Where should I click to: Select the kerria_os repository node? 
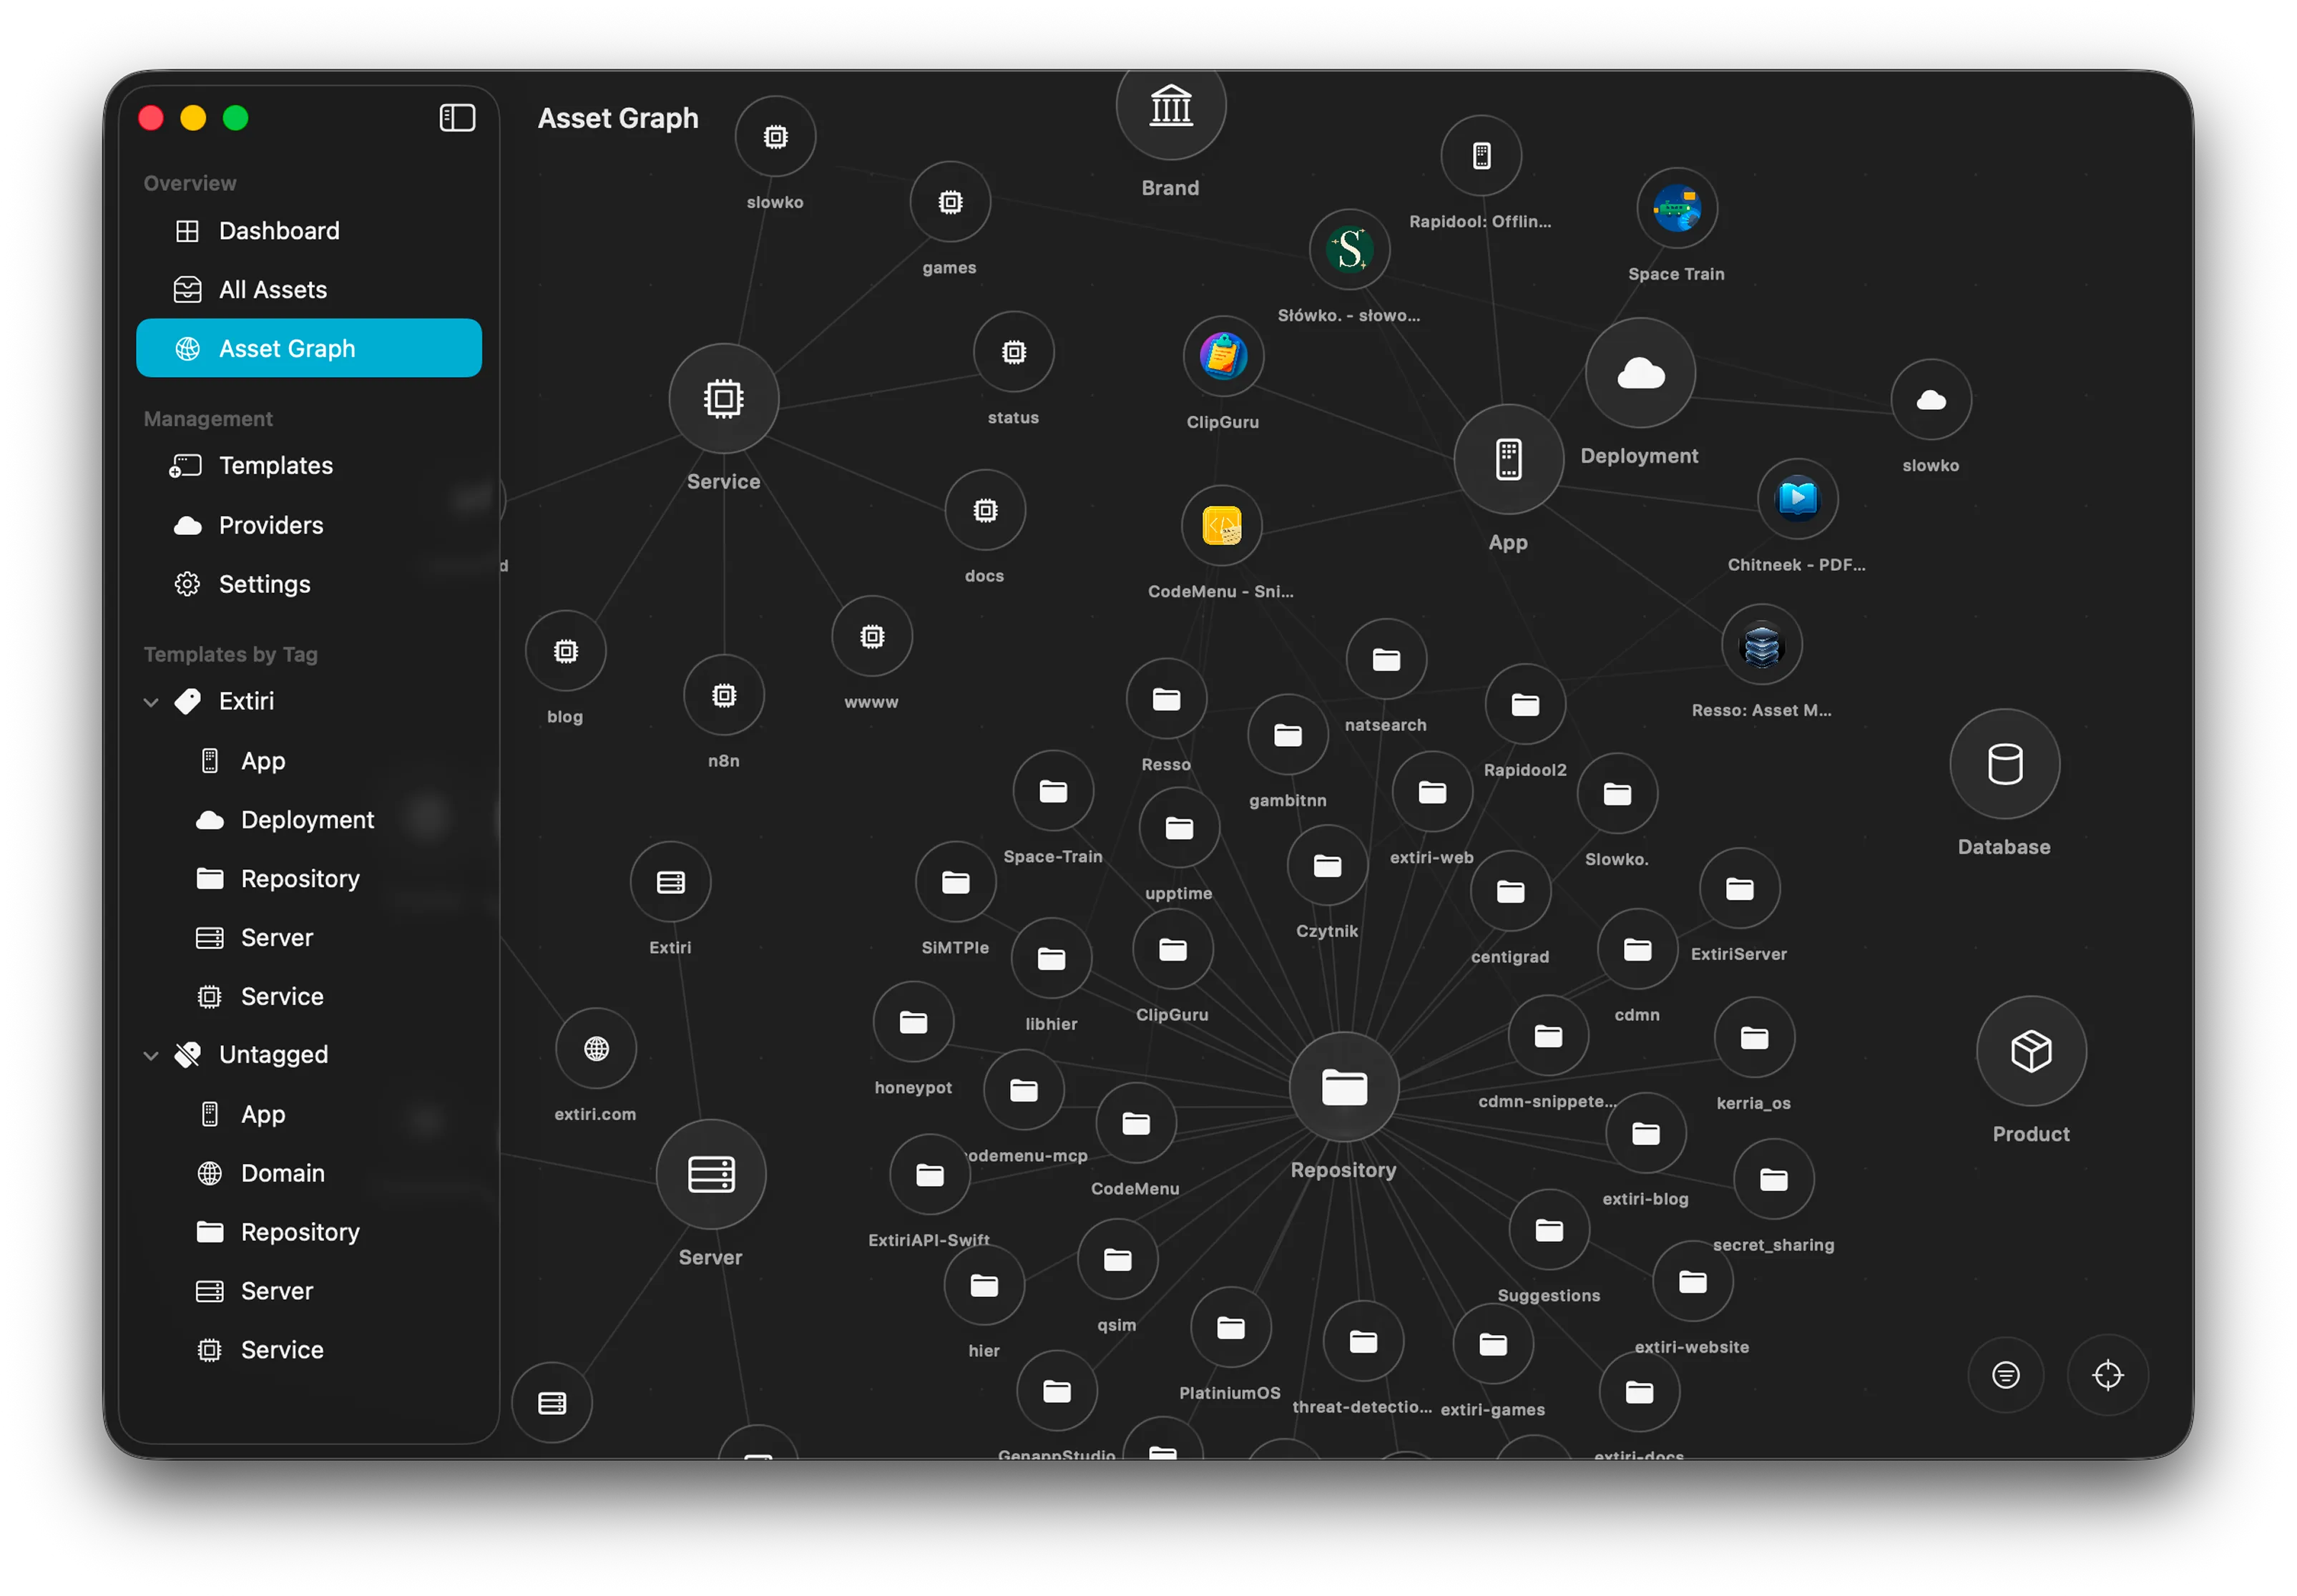pyautogui.click(x=1754, y=1038)
